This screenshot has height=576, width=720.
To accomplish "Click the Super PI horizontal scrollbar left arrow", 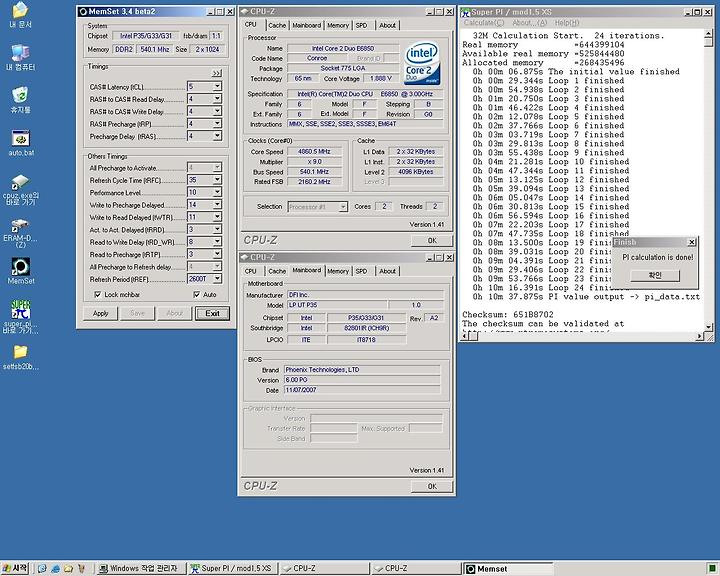I will pyautogui.click(x=464, y=336).
